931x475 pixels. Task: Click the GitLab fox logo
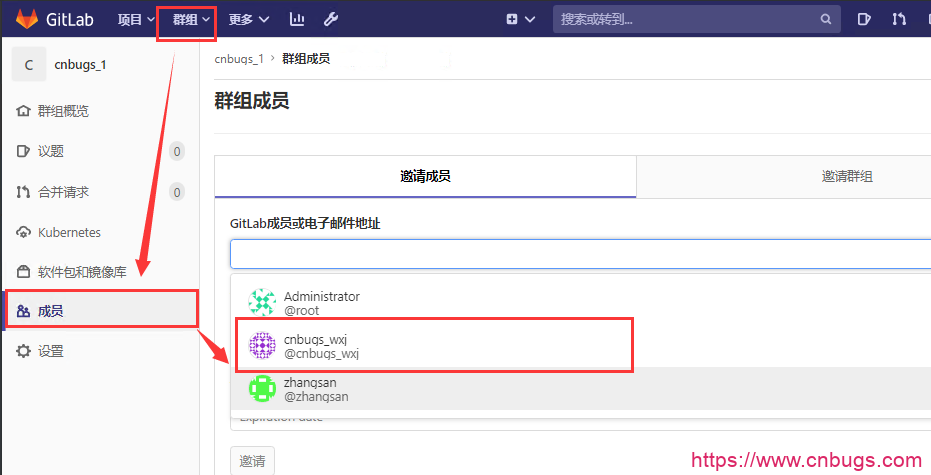[27, 19]
